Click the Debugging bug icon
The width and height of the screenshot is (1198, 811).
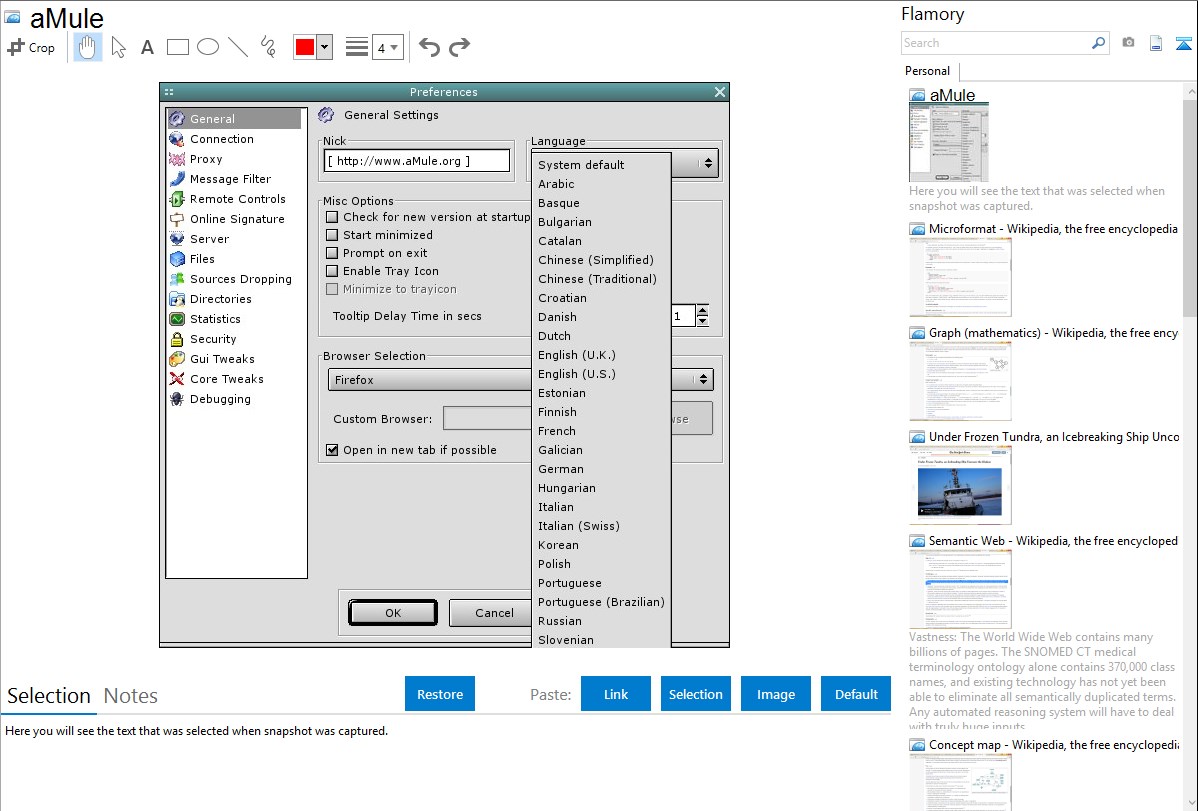176,399
